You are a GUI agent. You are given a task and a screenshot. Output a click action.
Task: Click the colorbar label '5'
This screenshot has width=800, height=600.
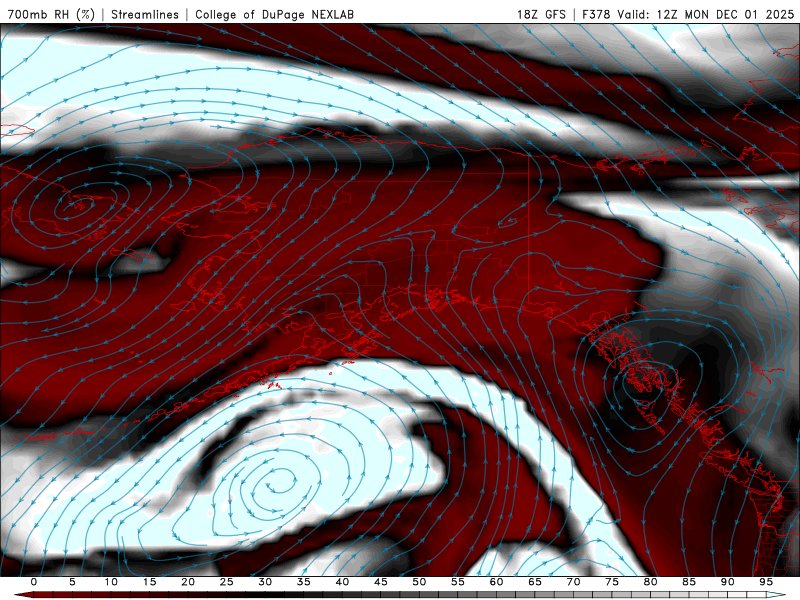pos(72,582)
